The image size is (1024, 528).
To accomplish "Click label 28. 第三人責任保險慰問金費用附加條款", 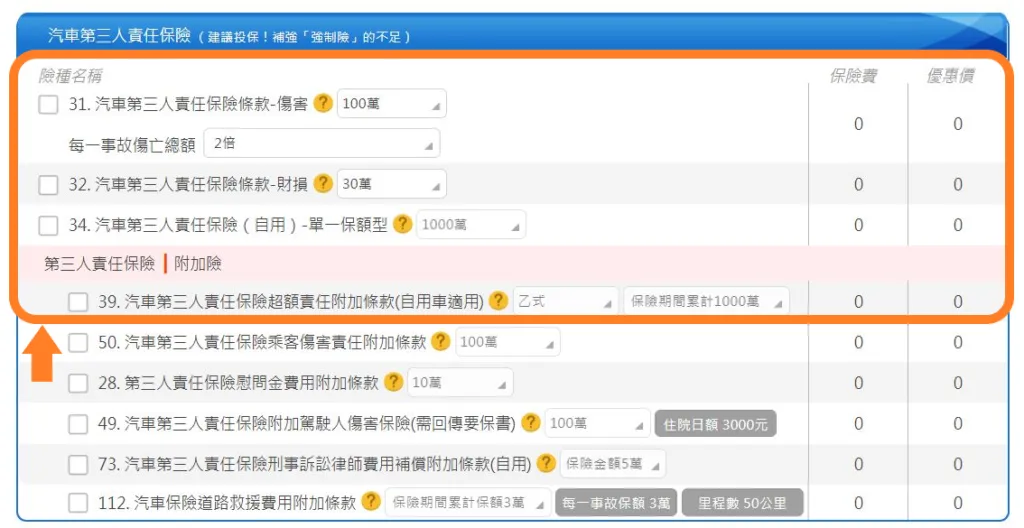I will coord(238,382).
